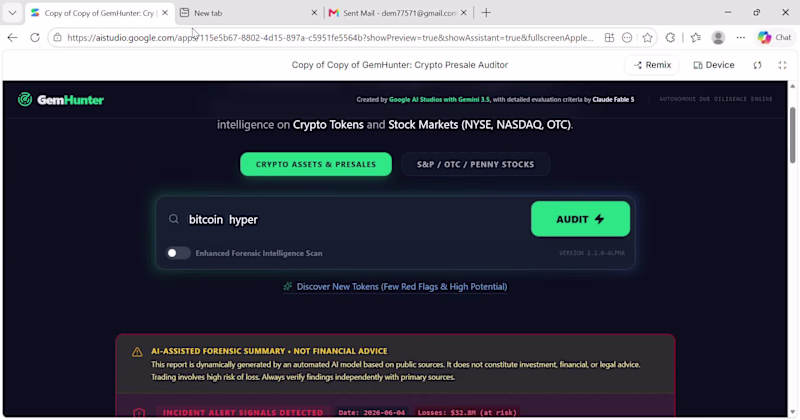View site info via the lock icon
The image size is (800, 420).
58,37
